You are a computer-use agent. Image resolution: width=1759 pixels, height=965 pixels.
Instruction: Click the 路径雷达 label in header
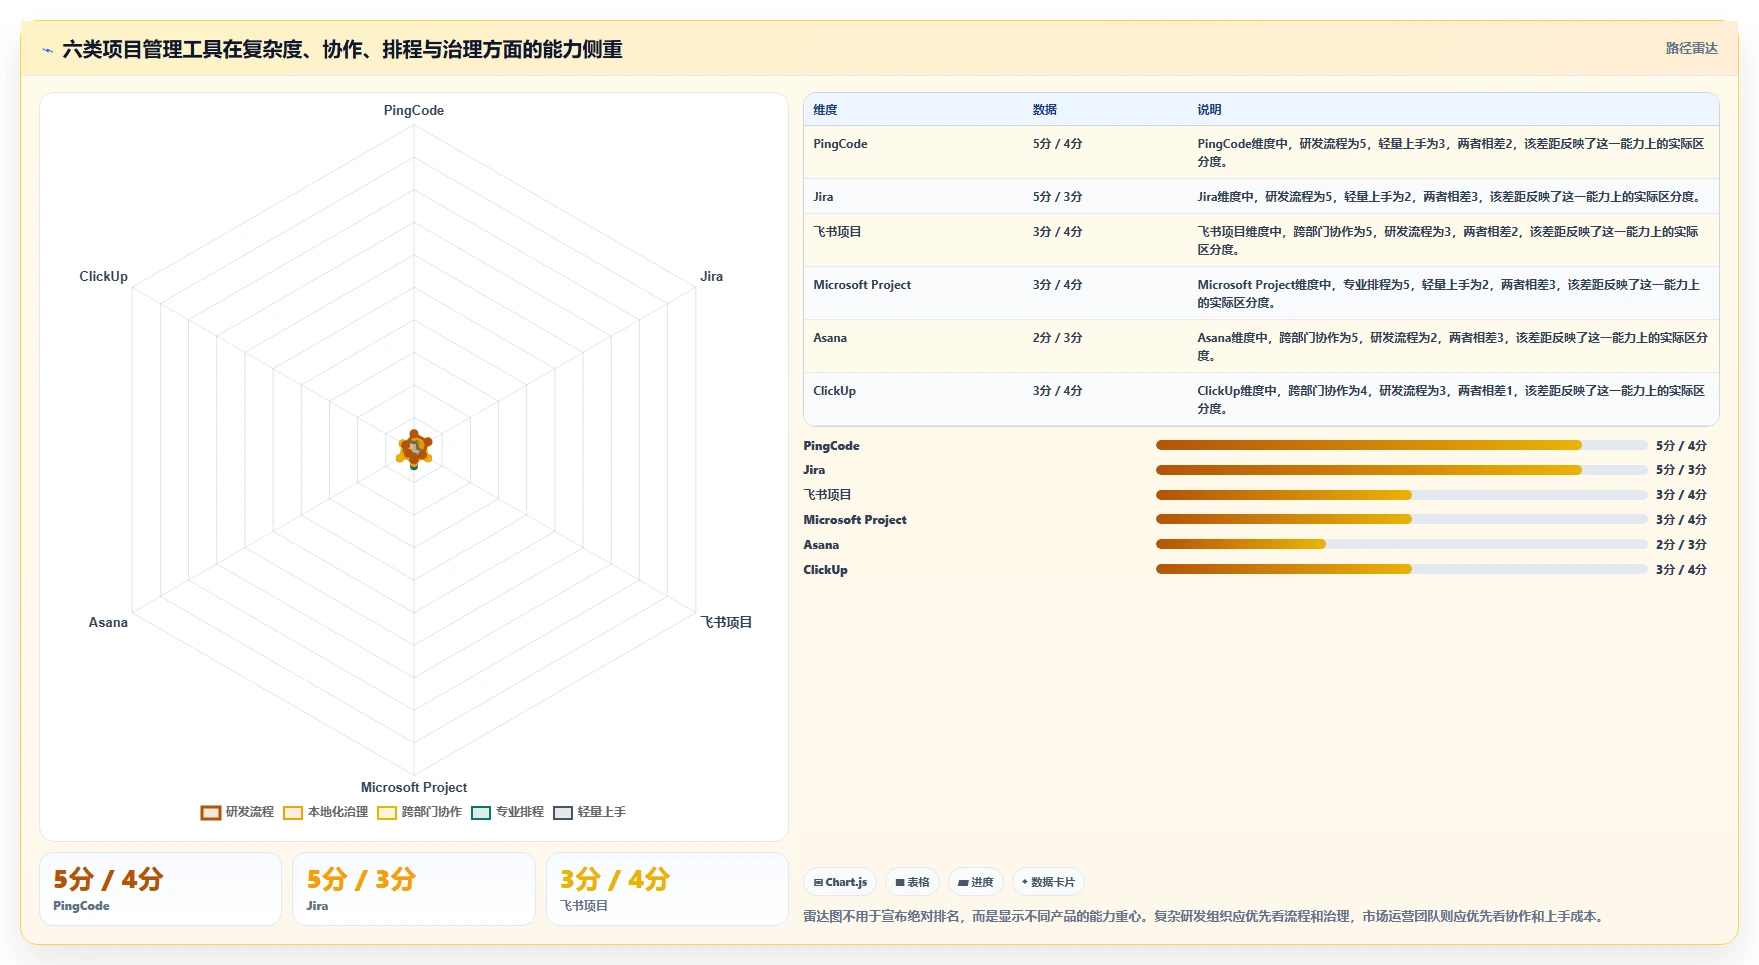(x=1691, y=48)
